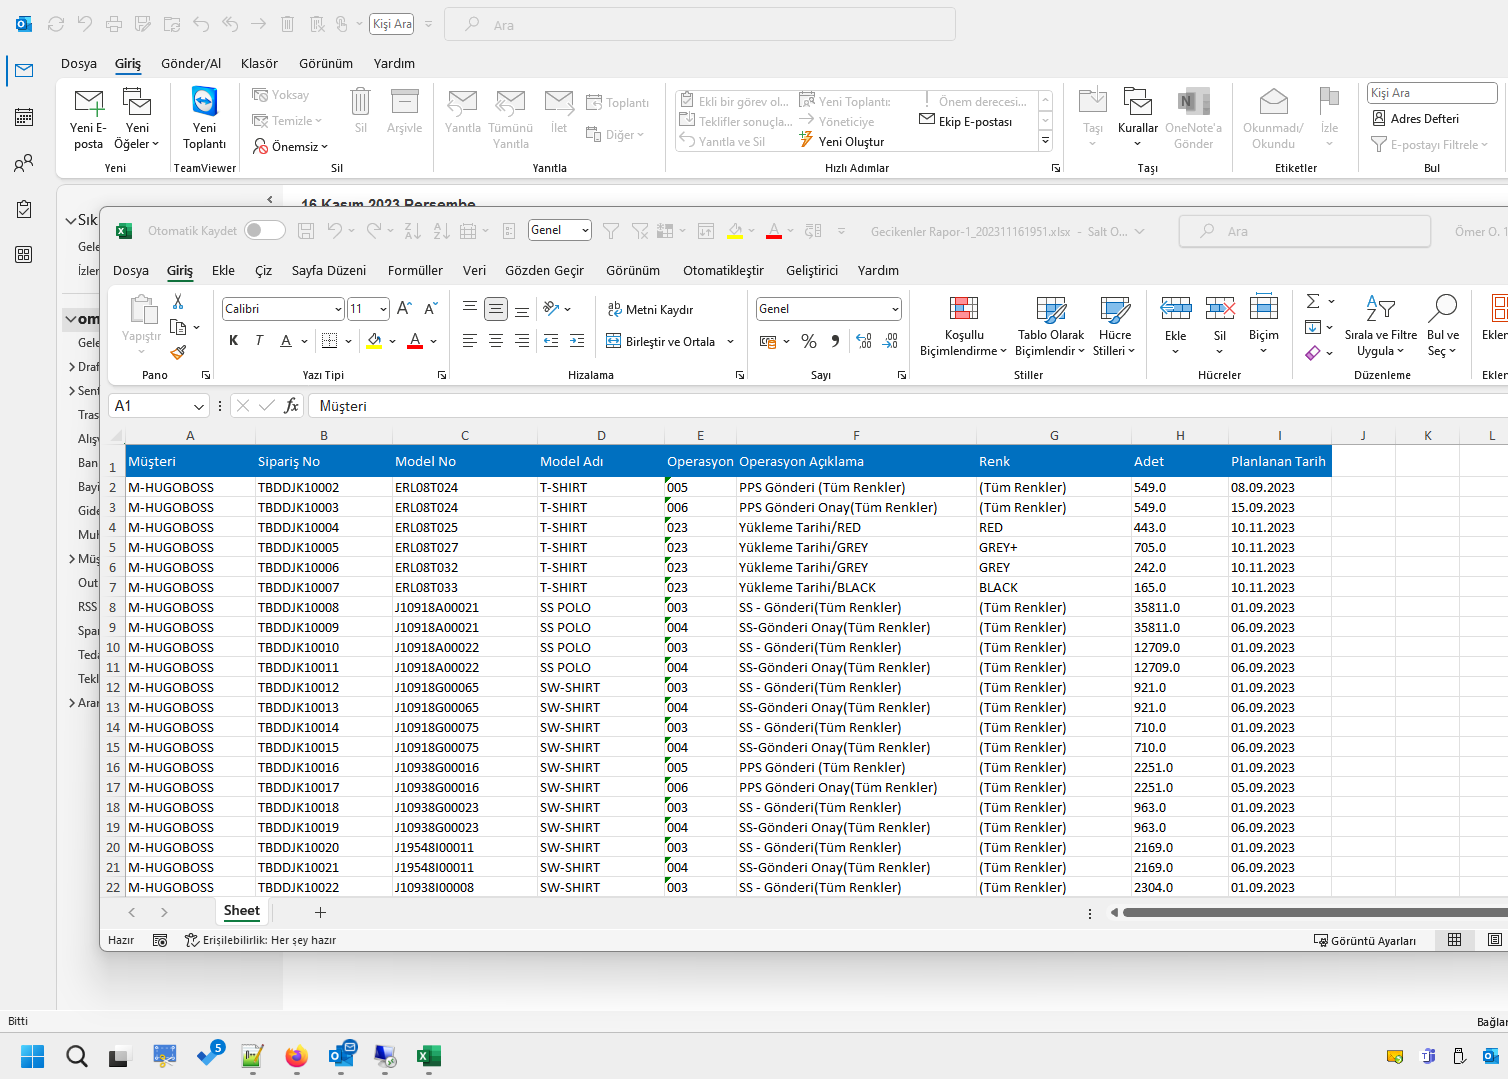This screenshot has width=1508, height=1079.
Task: Open Excel Formüller tab
Action: click(x=415, y=270)
